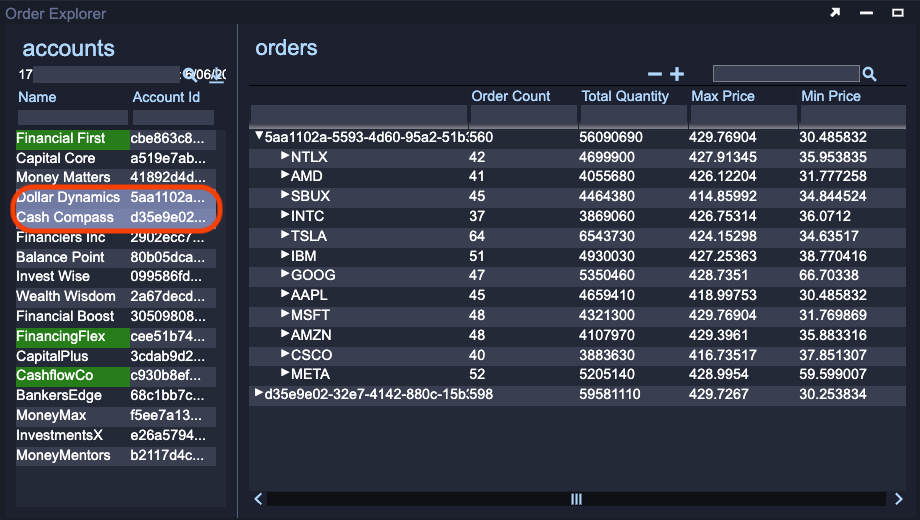Click the accounts download icon

216,75
